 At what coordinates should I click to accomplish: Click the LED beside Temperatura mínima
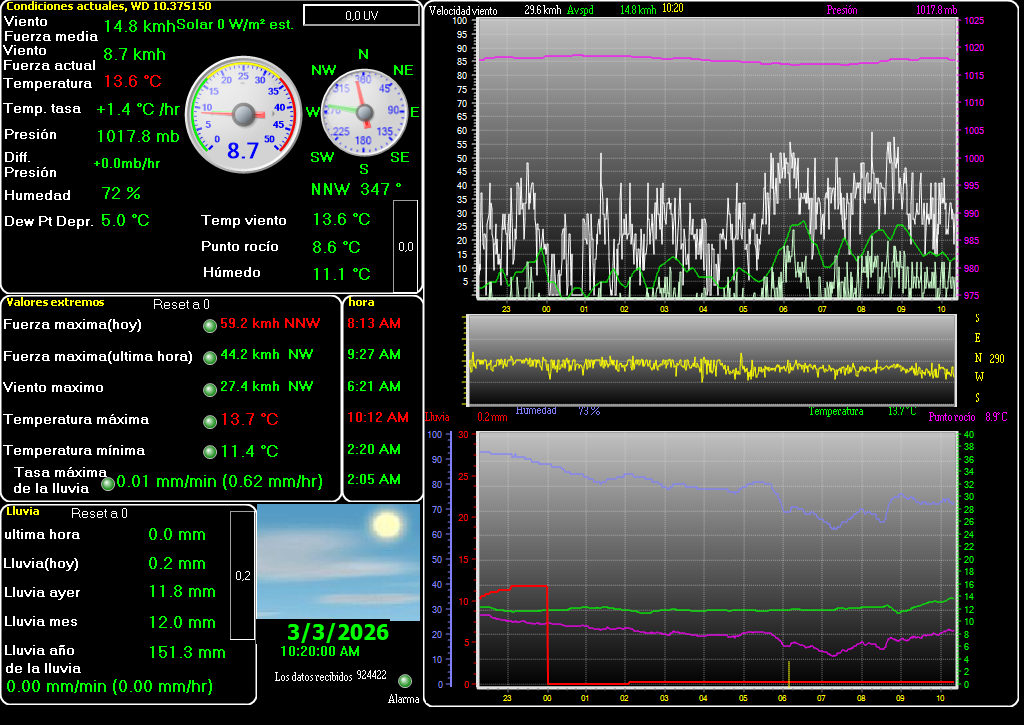(210, 452)
